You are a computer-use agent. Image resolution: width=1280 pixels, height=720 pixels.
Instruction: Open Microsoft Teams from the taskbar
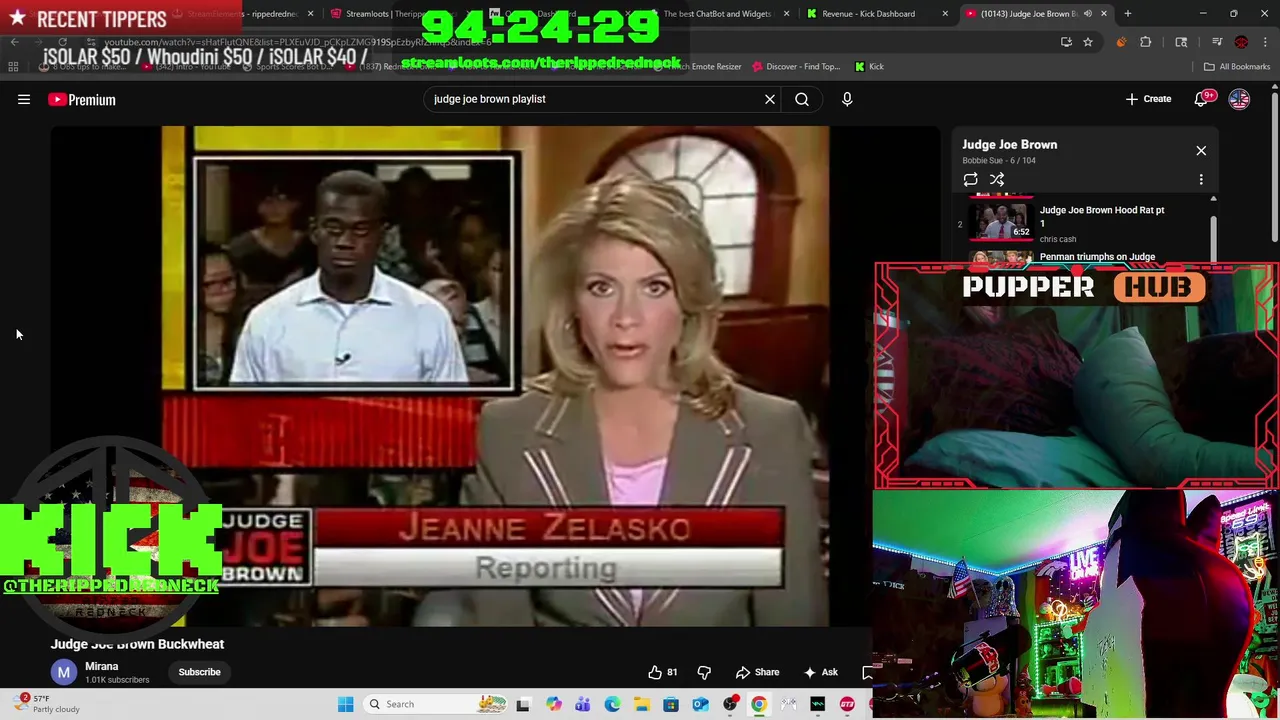[x=582, y=704]
